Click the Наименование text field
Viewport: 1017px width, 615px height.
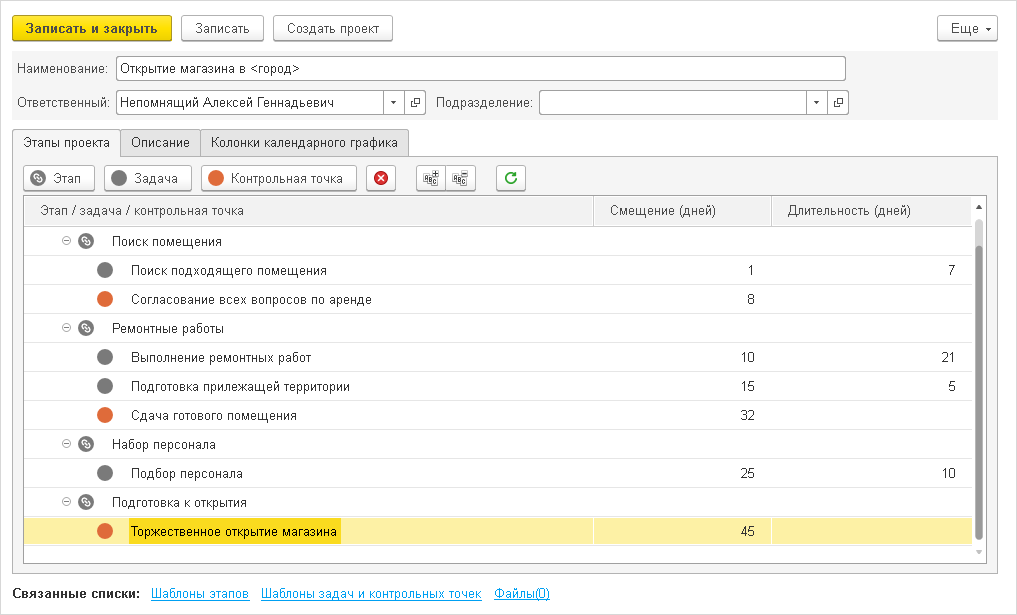480,69
